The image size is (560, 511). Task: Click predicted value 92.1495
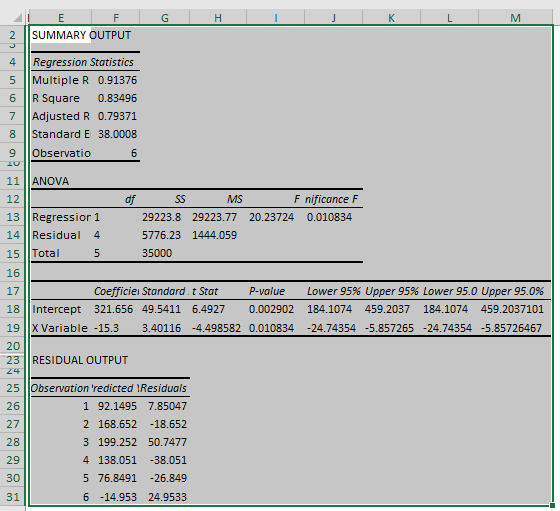pyautogui.click(x=117, y=406)
